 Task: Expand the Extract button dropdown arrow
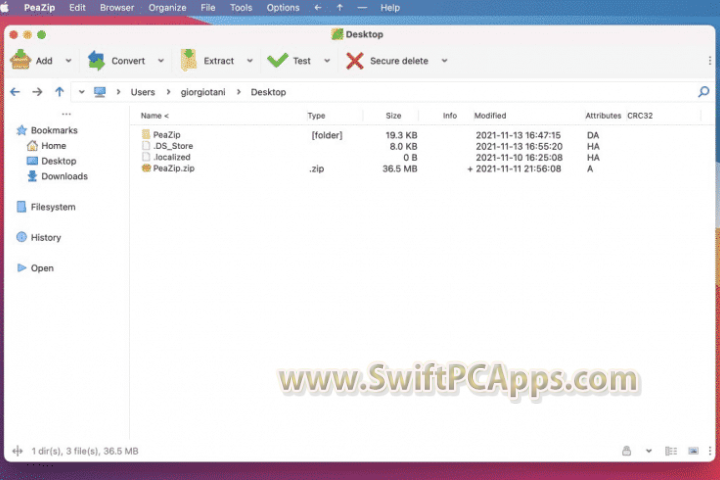point(250,61)
